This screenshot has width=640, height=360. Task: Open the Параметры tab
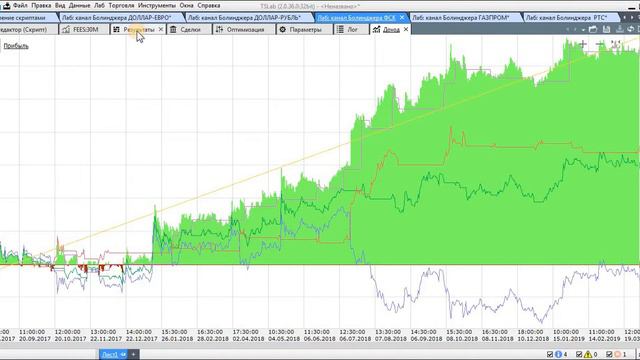(305, 29)
